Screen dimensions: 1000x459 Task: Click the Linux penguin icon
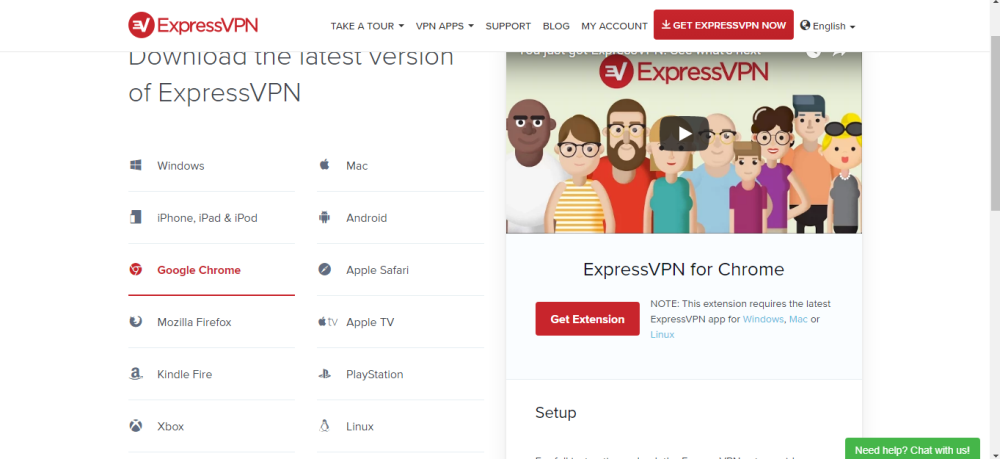[324, 426]
